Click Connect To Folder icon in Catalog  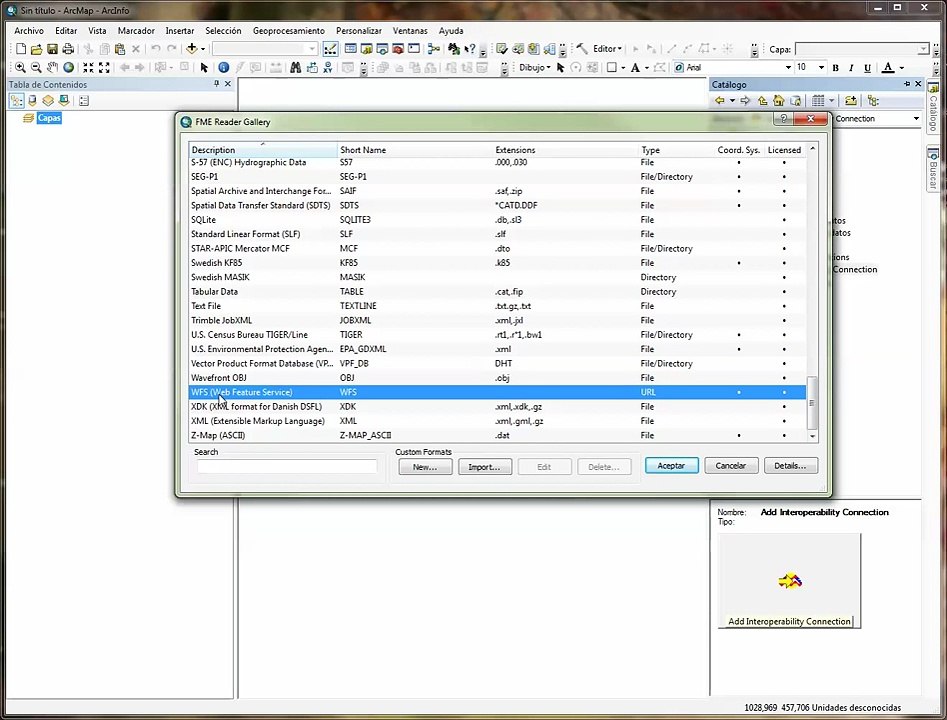pos(851,101)
